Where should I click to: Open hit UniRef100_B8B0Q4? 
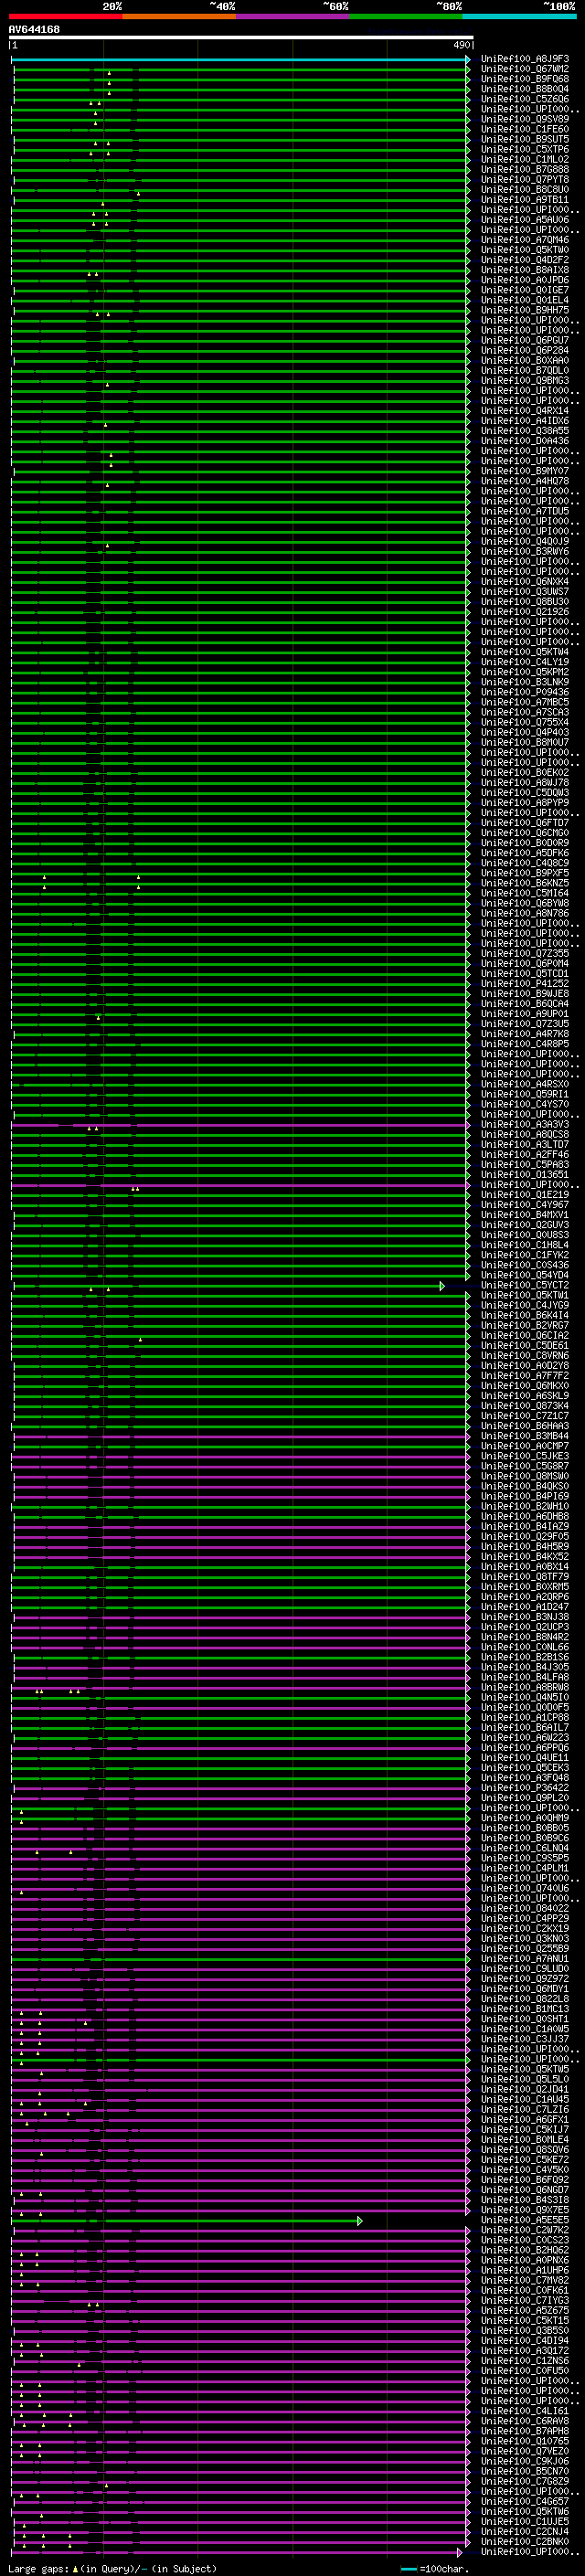(x=524, y=89)
